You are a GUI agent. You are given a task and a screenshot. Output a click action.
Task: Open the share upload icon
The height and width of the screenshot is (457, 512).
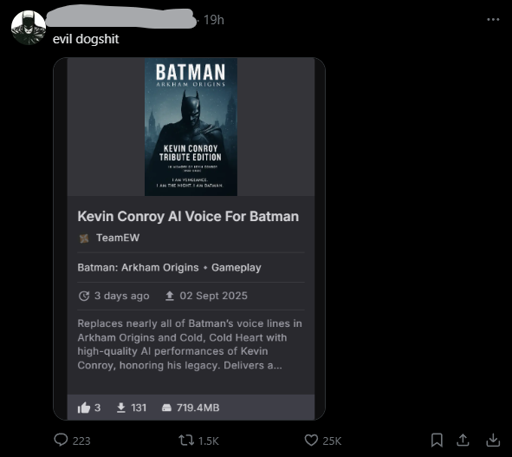point(463,440)
